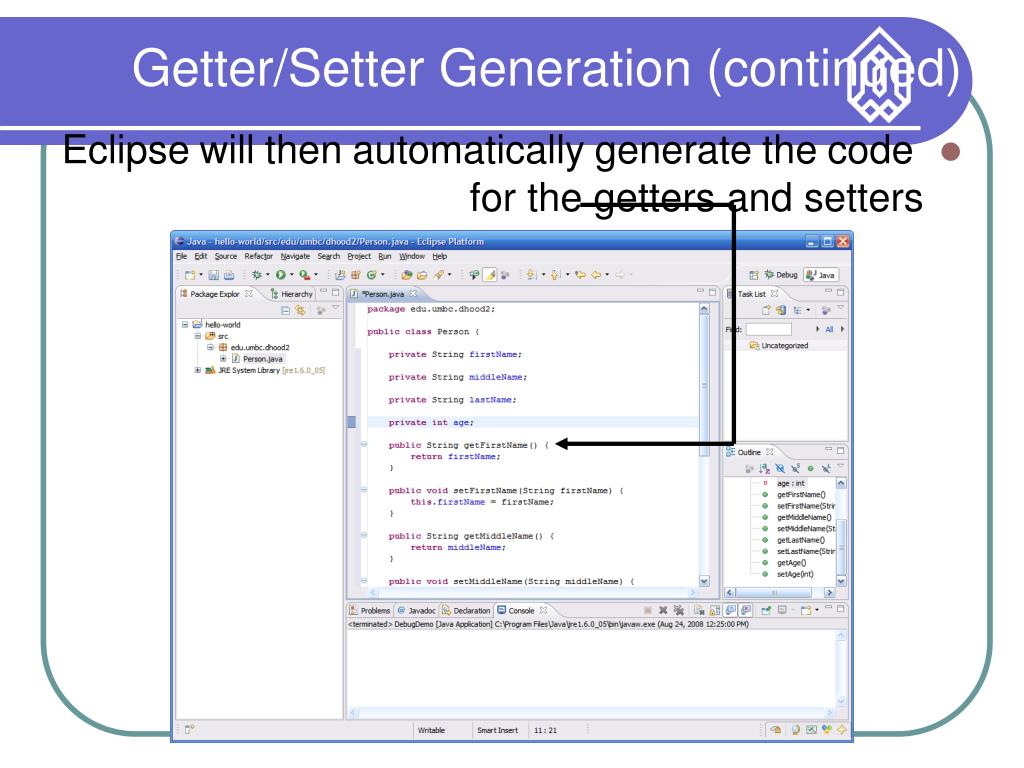Image resolution: width=1024 pixels, height=768 pixels.
Task: Toggle Link with Editor in Package Explorer
Action: 300,311
